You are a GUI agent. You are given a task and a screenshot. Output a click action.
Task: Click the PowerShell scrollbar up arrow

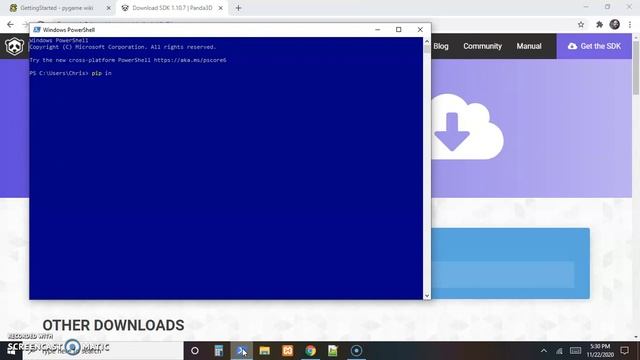tap(427, 41)
